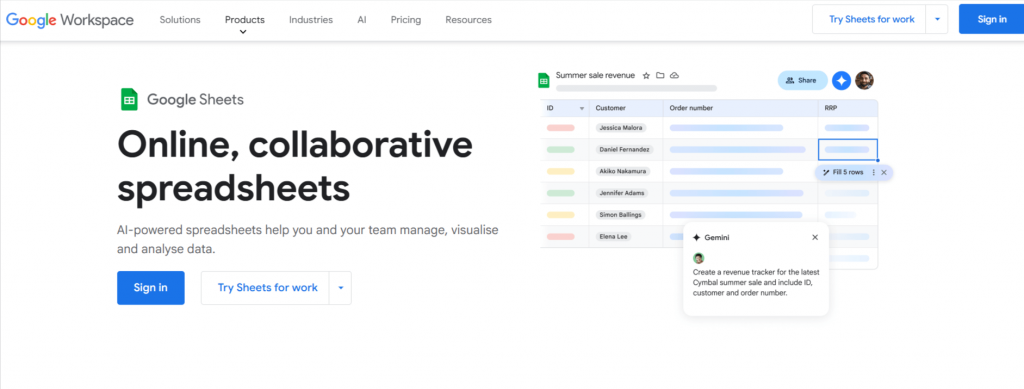The height and width of the screenshot is (389, 1024).
Task: Select the Jennifer Adams customer chip
Action: (622, 193)
